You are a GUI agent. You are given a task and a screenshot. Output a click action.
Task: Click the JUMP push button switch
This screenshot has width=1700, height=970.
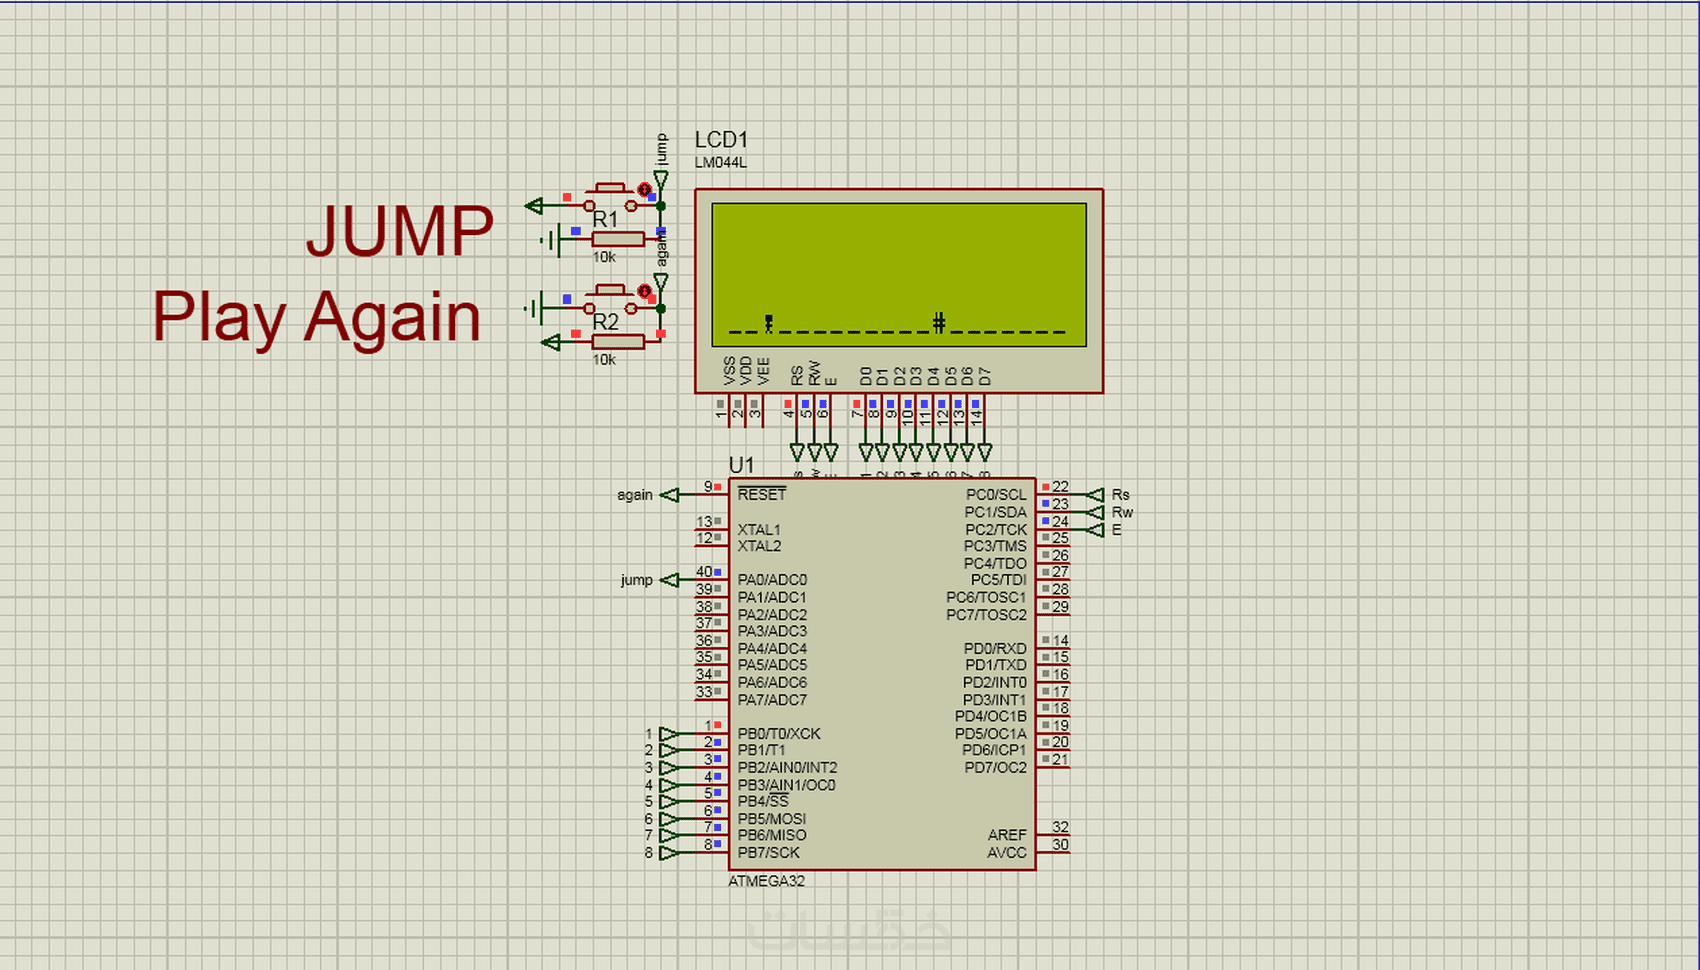tap(610, 197)
